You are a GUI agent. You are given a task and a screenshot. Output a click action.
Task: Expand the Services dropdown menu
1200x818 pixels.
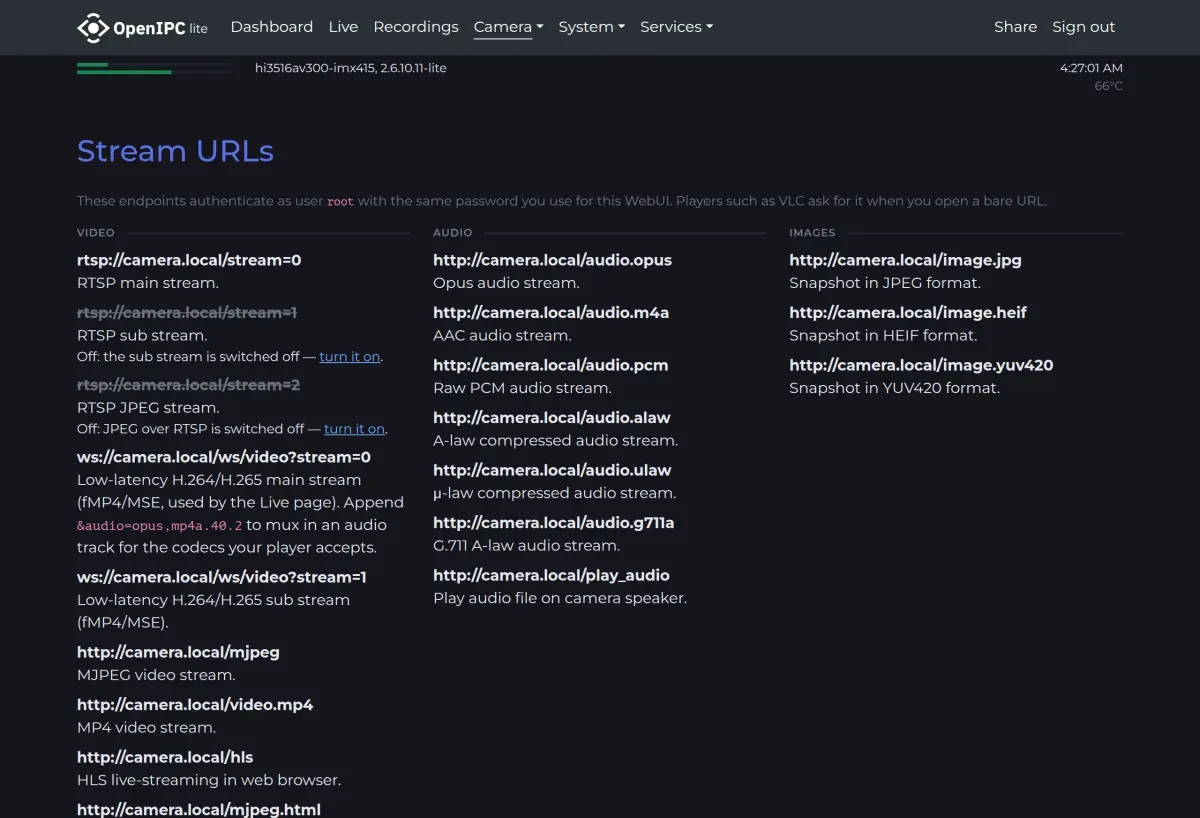(676, 27)
